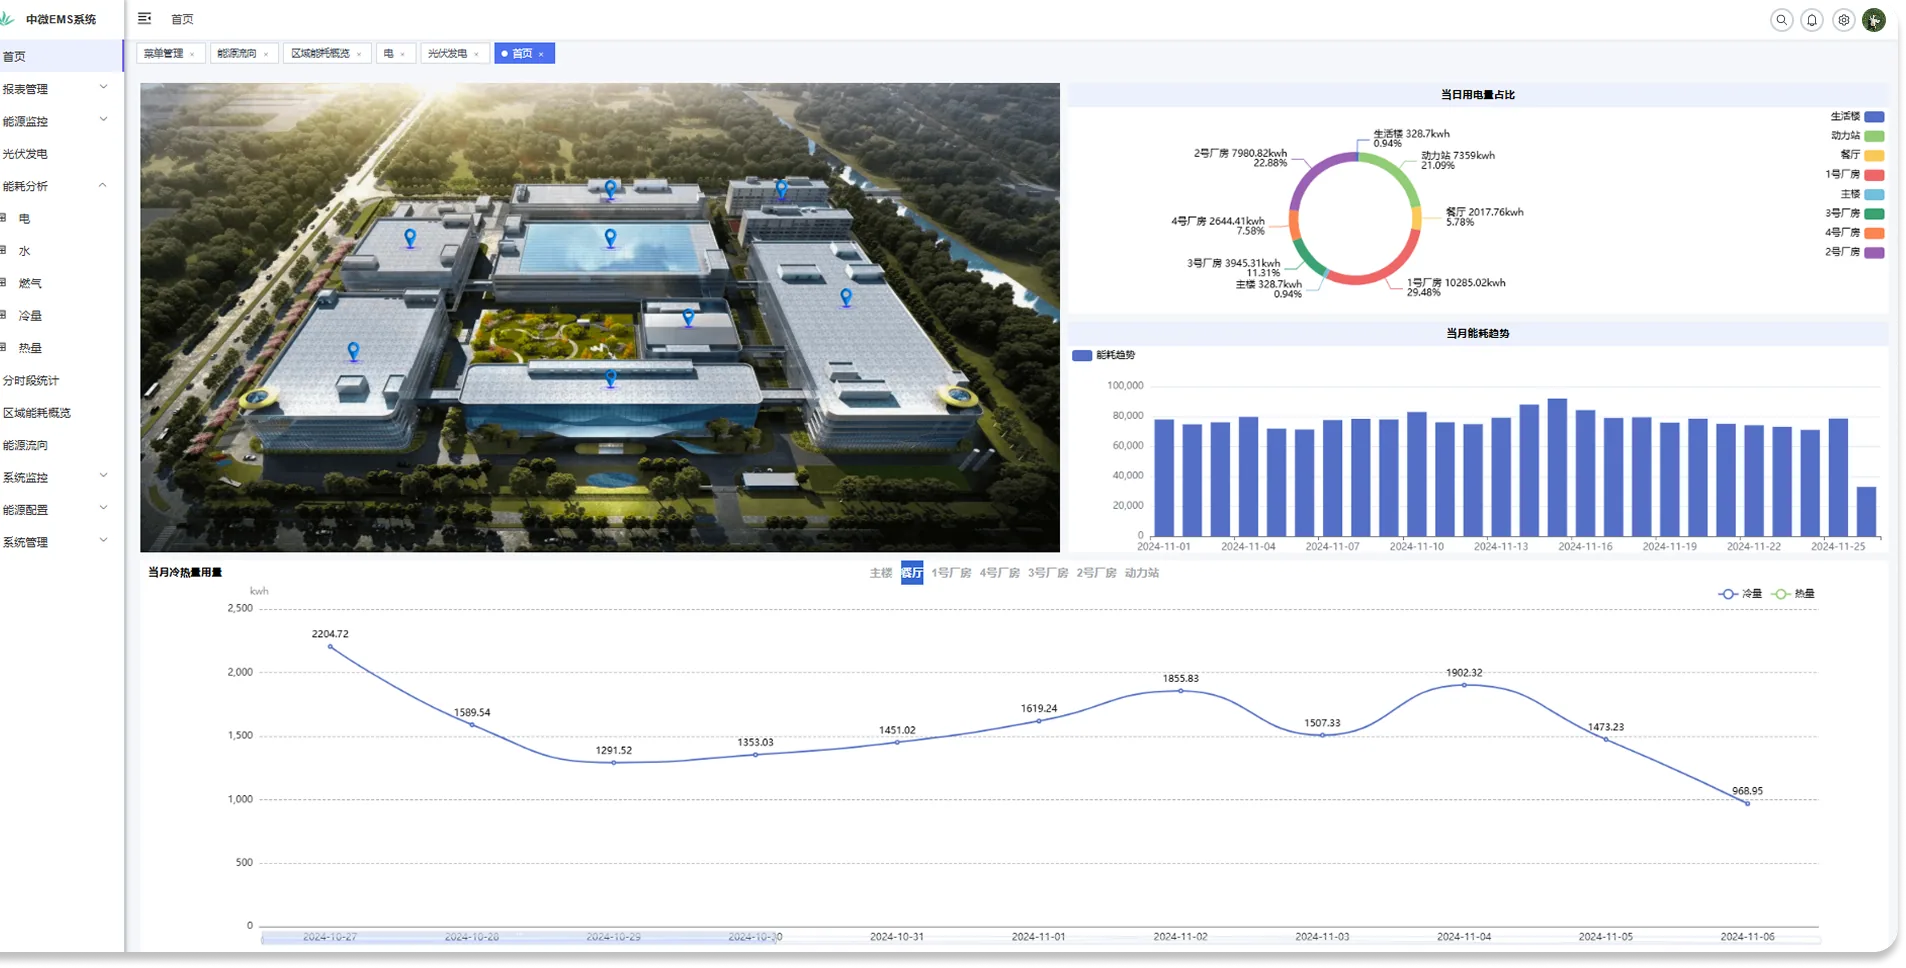Click the purple 2号厂房 legend color swatch
1906x968 pixels.
[x=1875, y=252]
